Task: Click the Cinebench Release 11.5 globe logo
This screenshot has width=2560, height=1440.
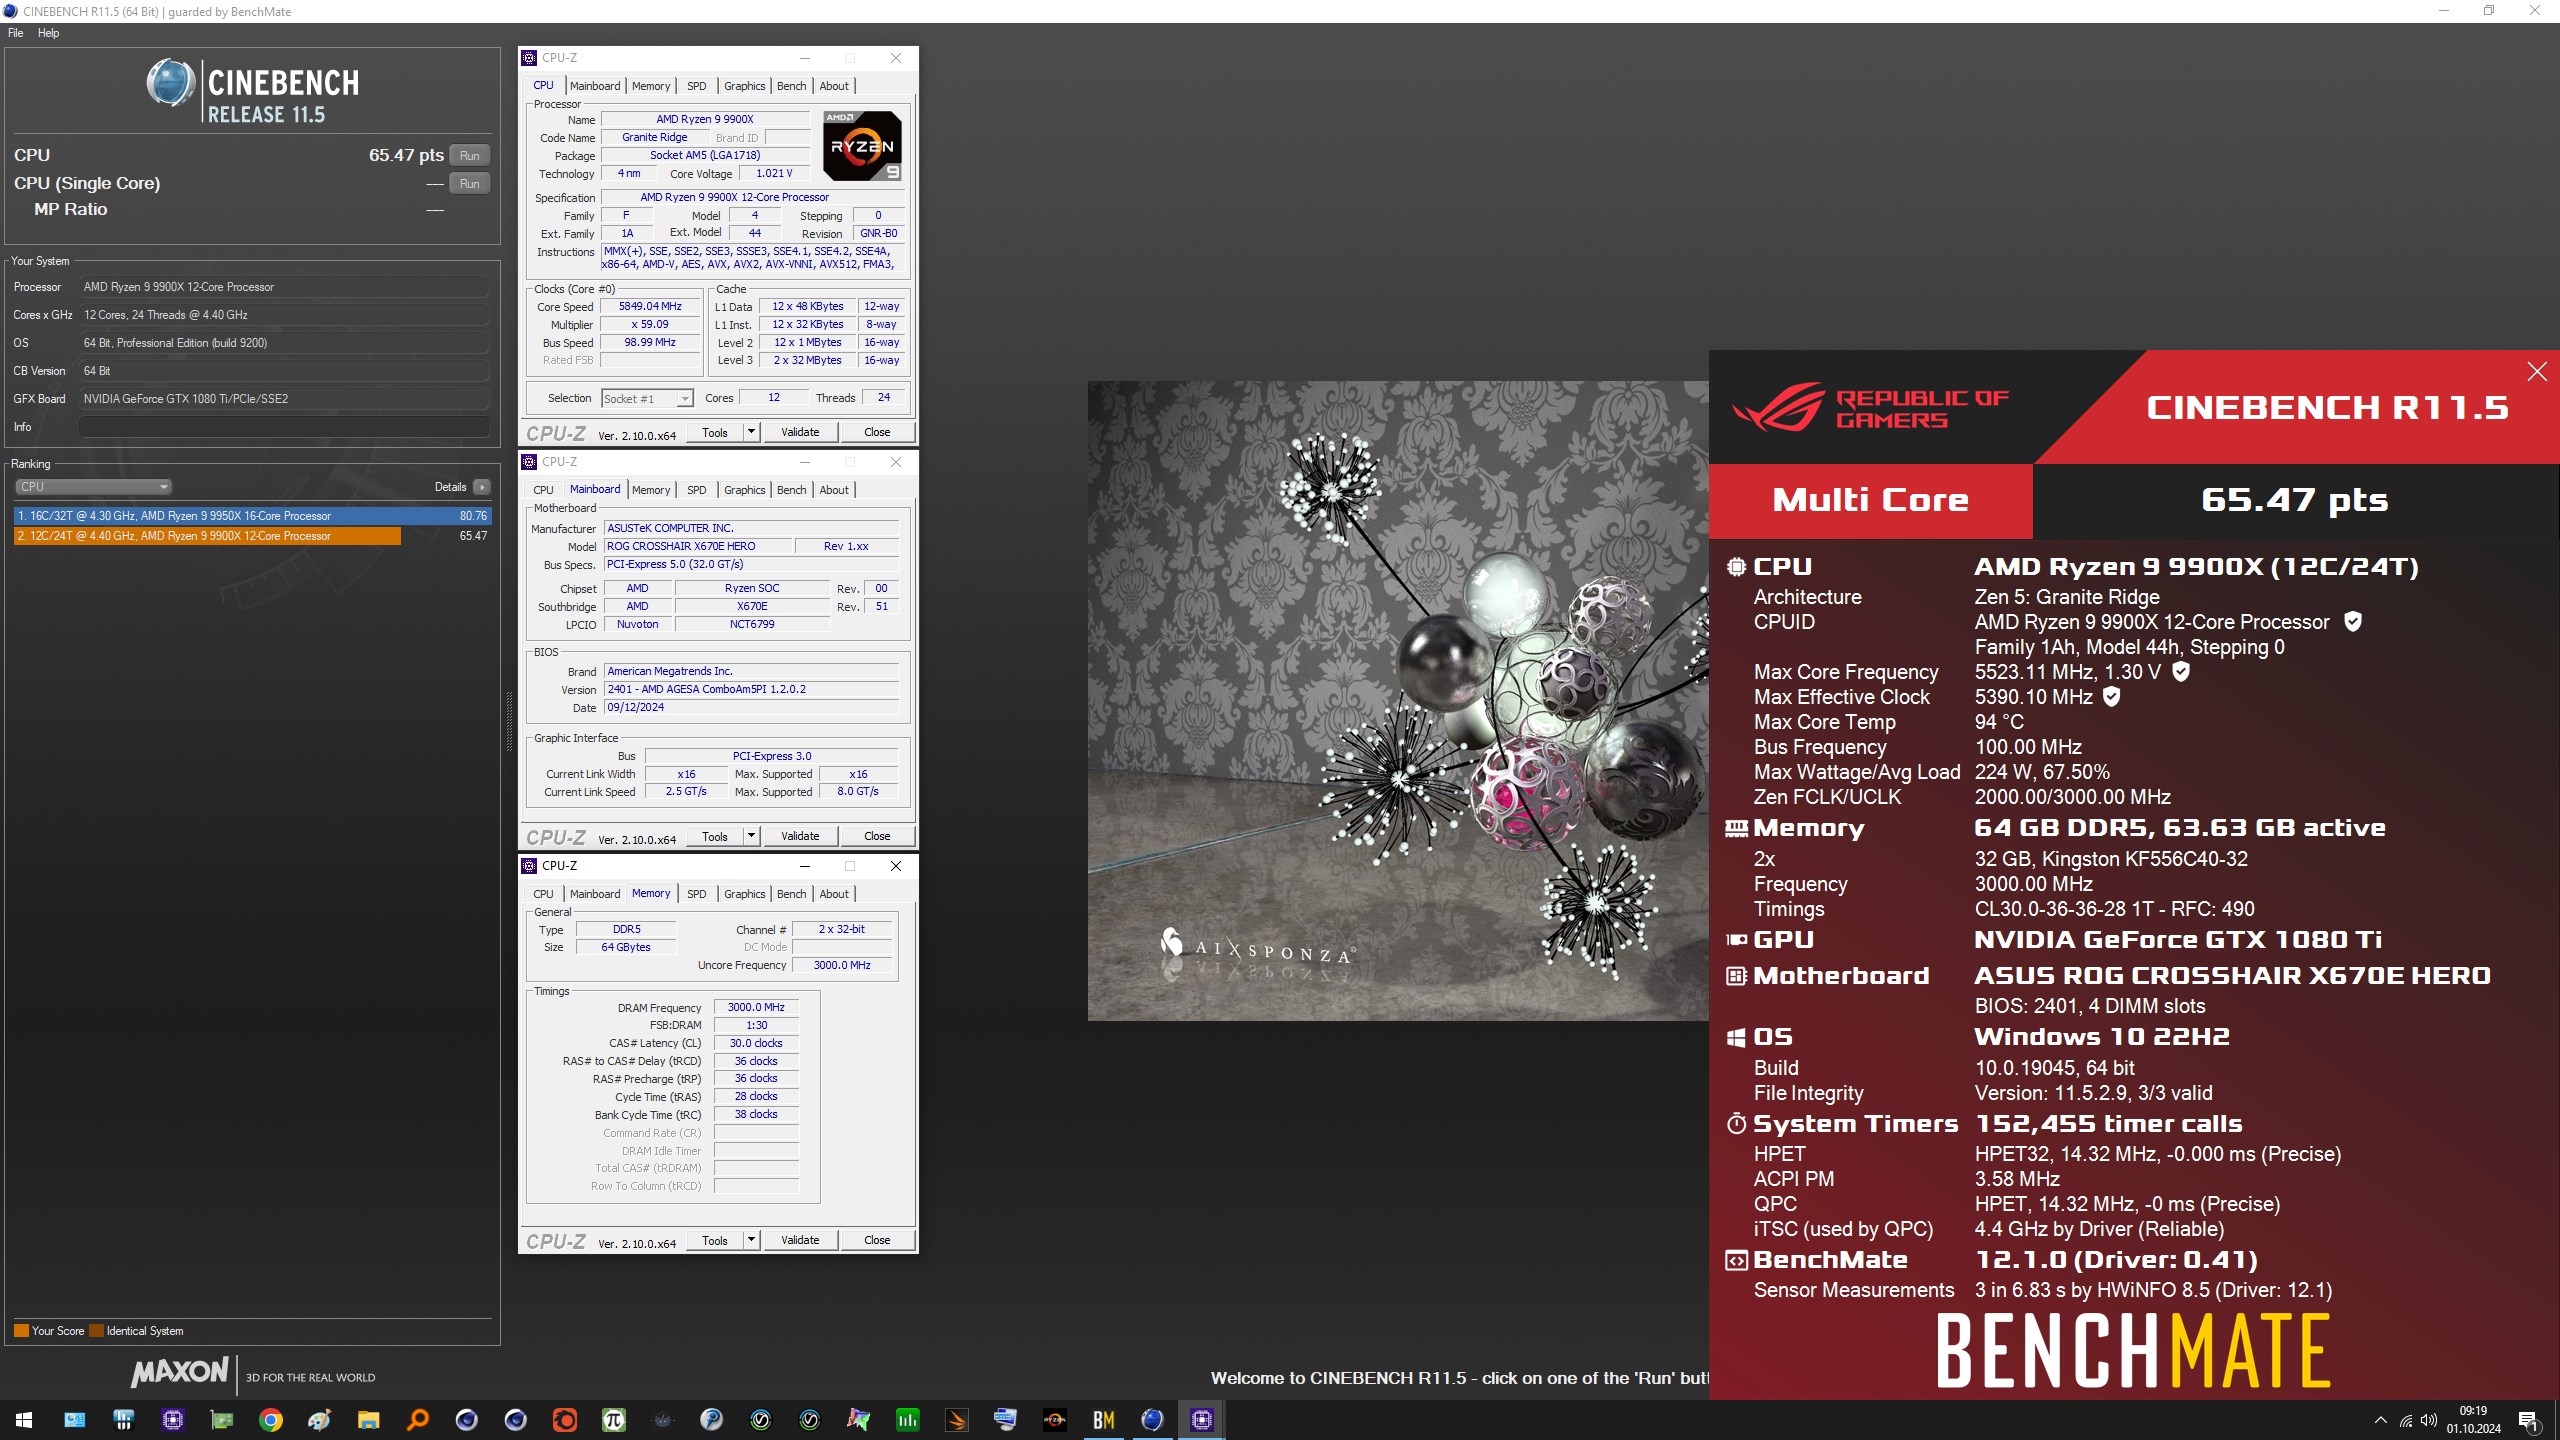Action: [171, 83]
